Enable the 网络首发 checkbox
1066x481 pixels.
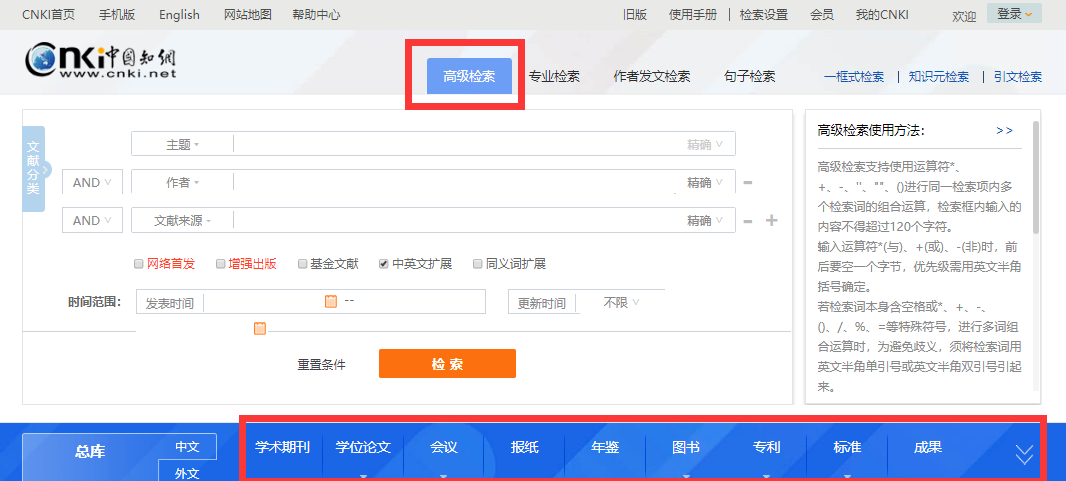(x=139, y=264)
